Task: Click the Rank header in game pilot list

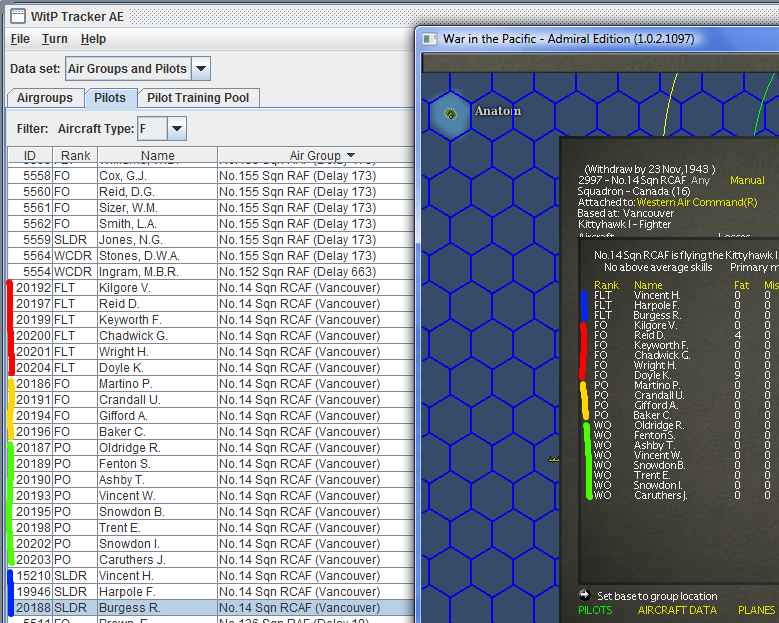Action: (607, 285)
